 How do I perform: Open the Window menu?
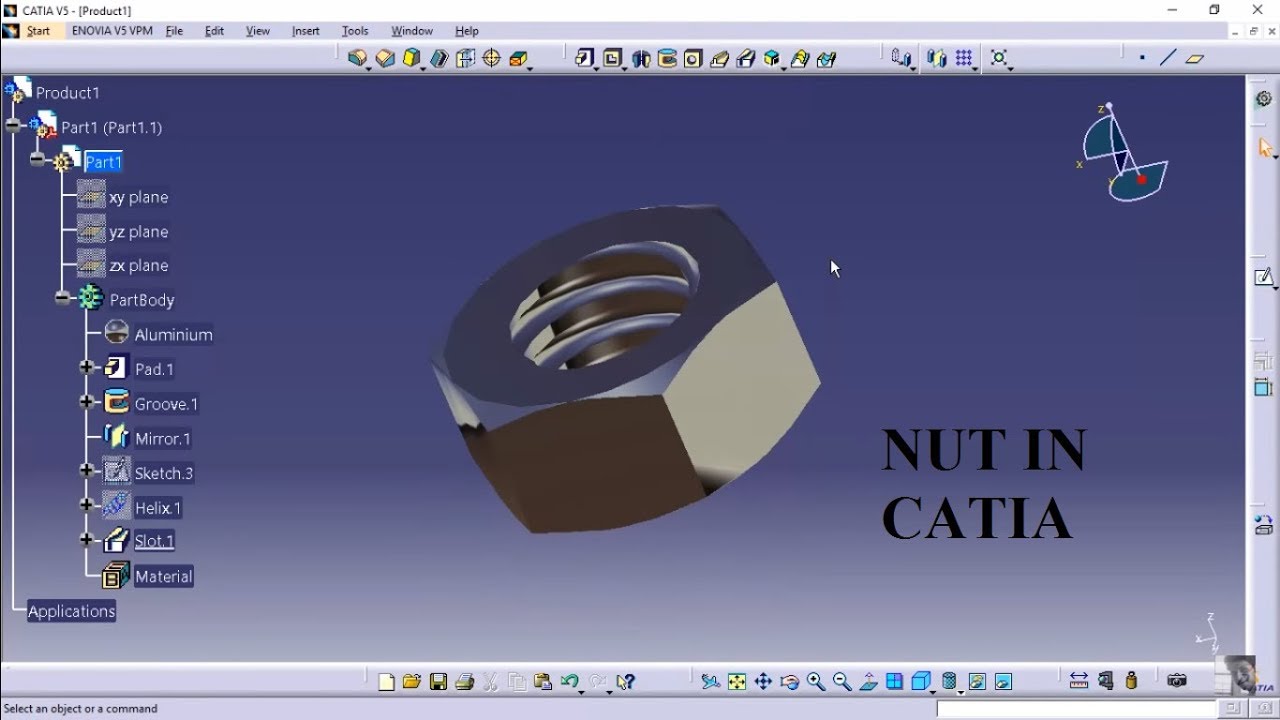coord(412,31)
